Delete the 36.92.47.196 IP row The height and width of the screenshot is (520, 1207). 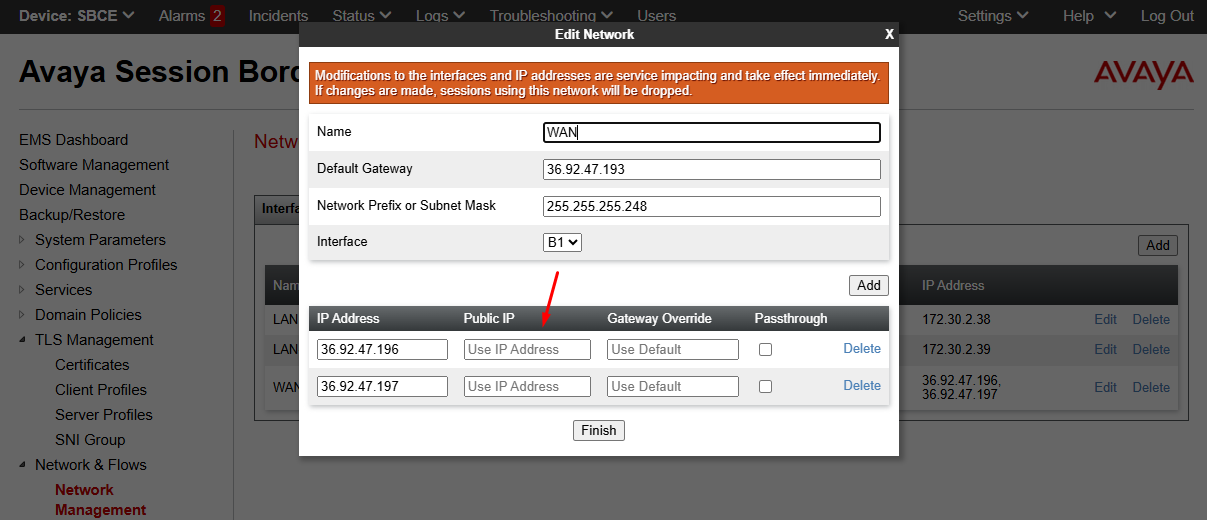click(861, 349)
